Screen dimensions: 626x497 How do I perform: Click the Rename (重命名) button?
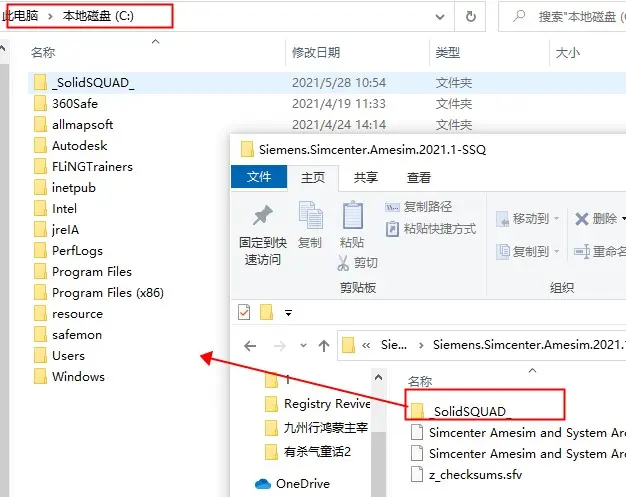pos(600,251)
